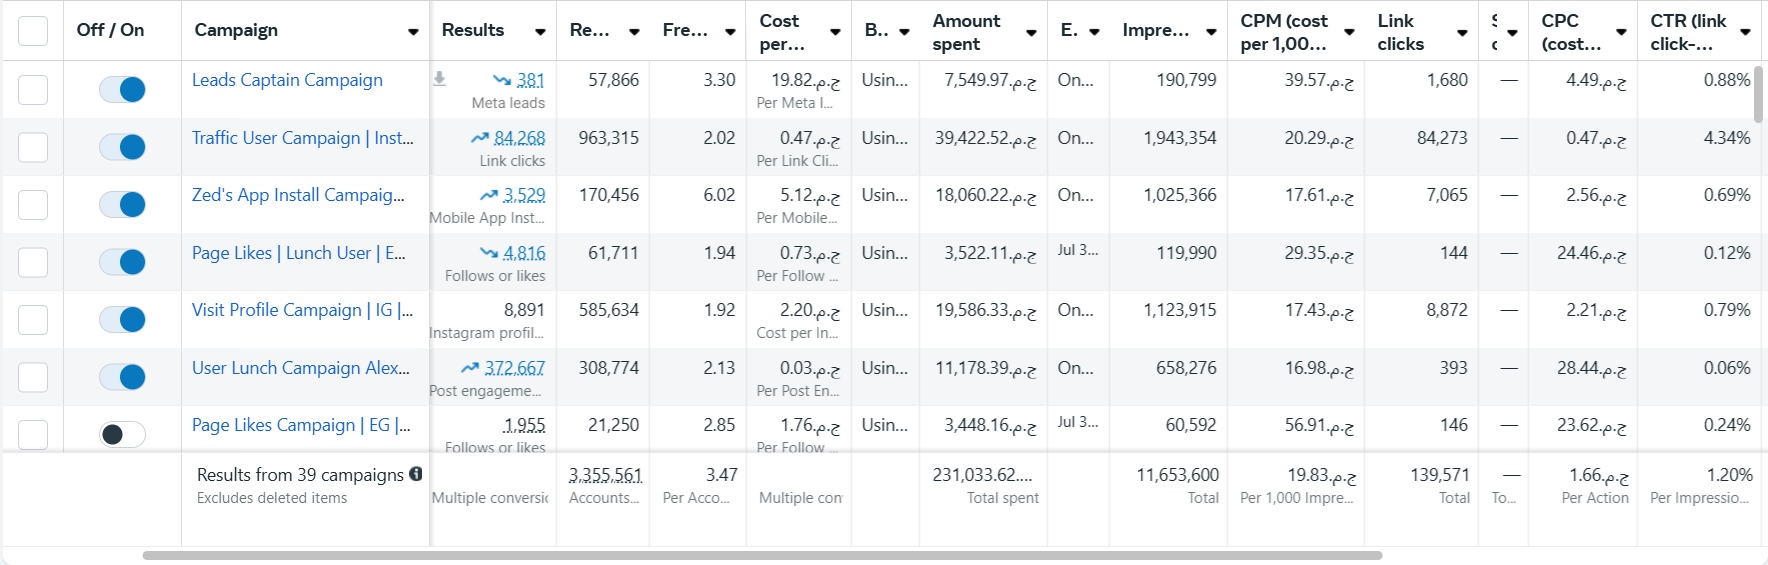Tick the checkbox for Traffic User Campaign row
The width and height of the screenshot is (1768, 565).
[33, 147]
